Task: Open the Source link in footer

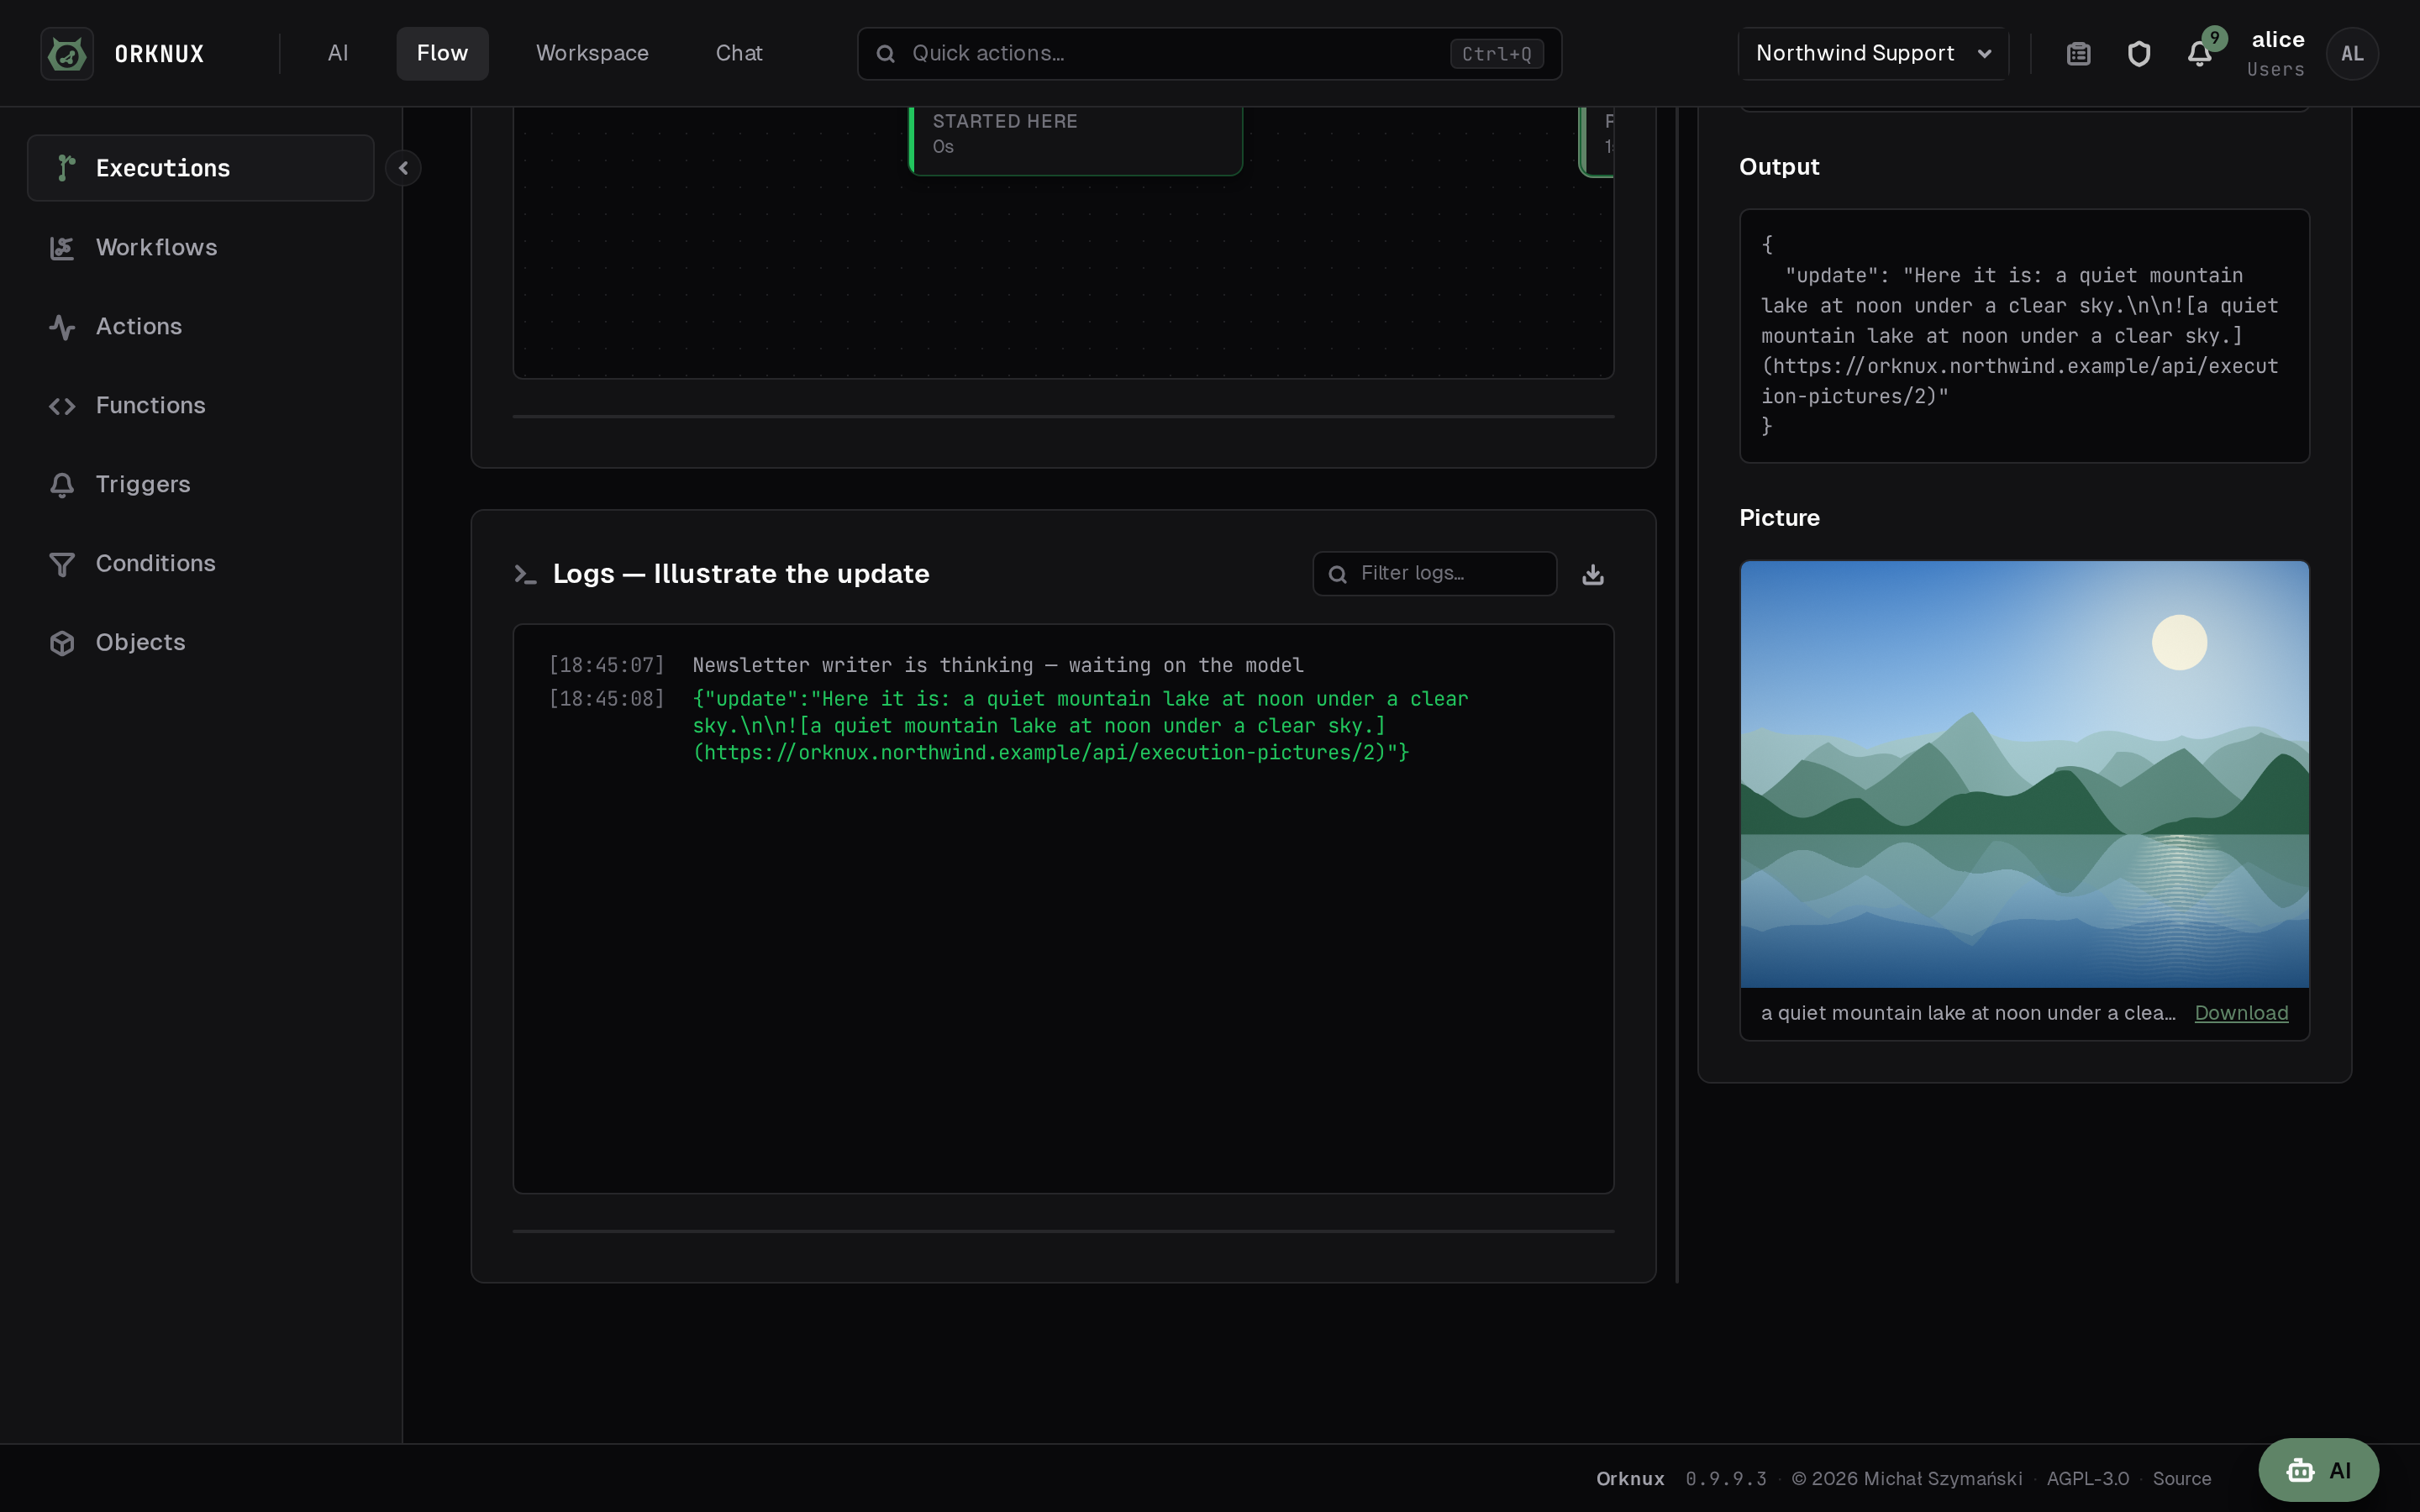Action: pos(2181,1478)
